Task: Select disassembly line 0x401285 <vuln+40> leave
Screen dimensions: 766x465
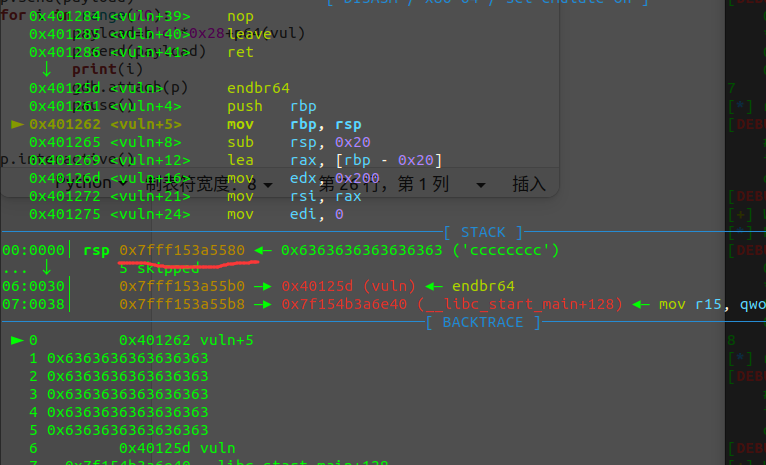Action: pyautogui.click(x=150, y=34)
